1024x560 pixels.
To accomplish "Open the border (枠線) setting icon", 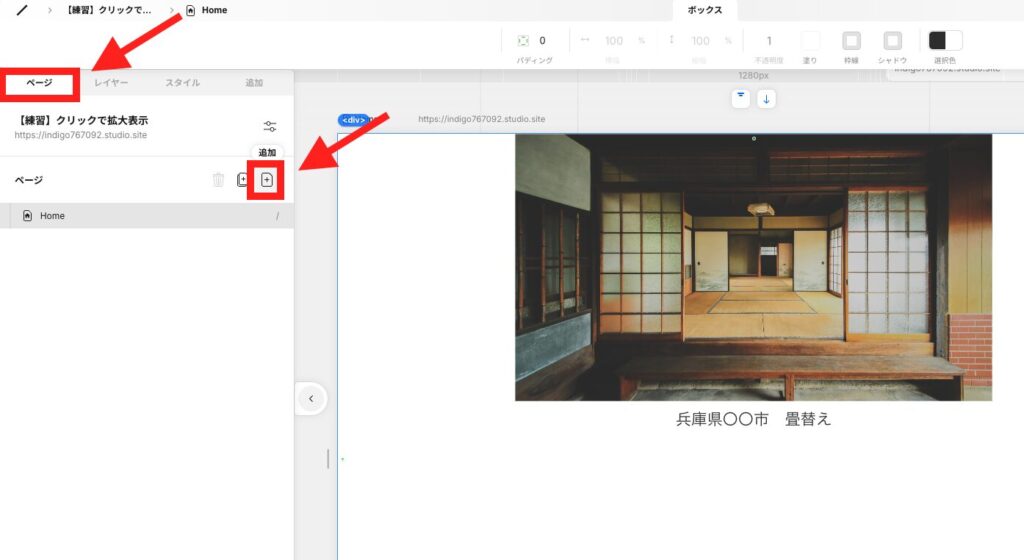I will [x=851, y=40].
